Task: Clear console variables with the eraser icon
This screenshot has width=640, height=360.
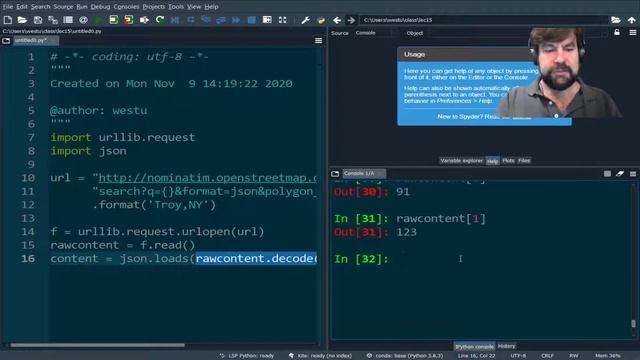Action: tap(620, 173)
